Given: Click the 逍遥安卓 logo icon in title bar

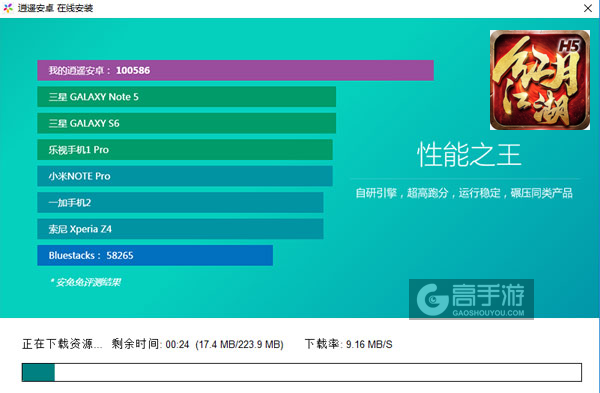Looking at the screenshot, I should point(8,8).
